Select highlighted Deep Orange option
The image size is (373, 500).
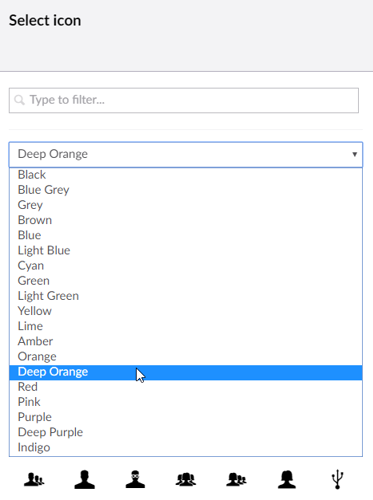point(186,372)
